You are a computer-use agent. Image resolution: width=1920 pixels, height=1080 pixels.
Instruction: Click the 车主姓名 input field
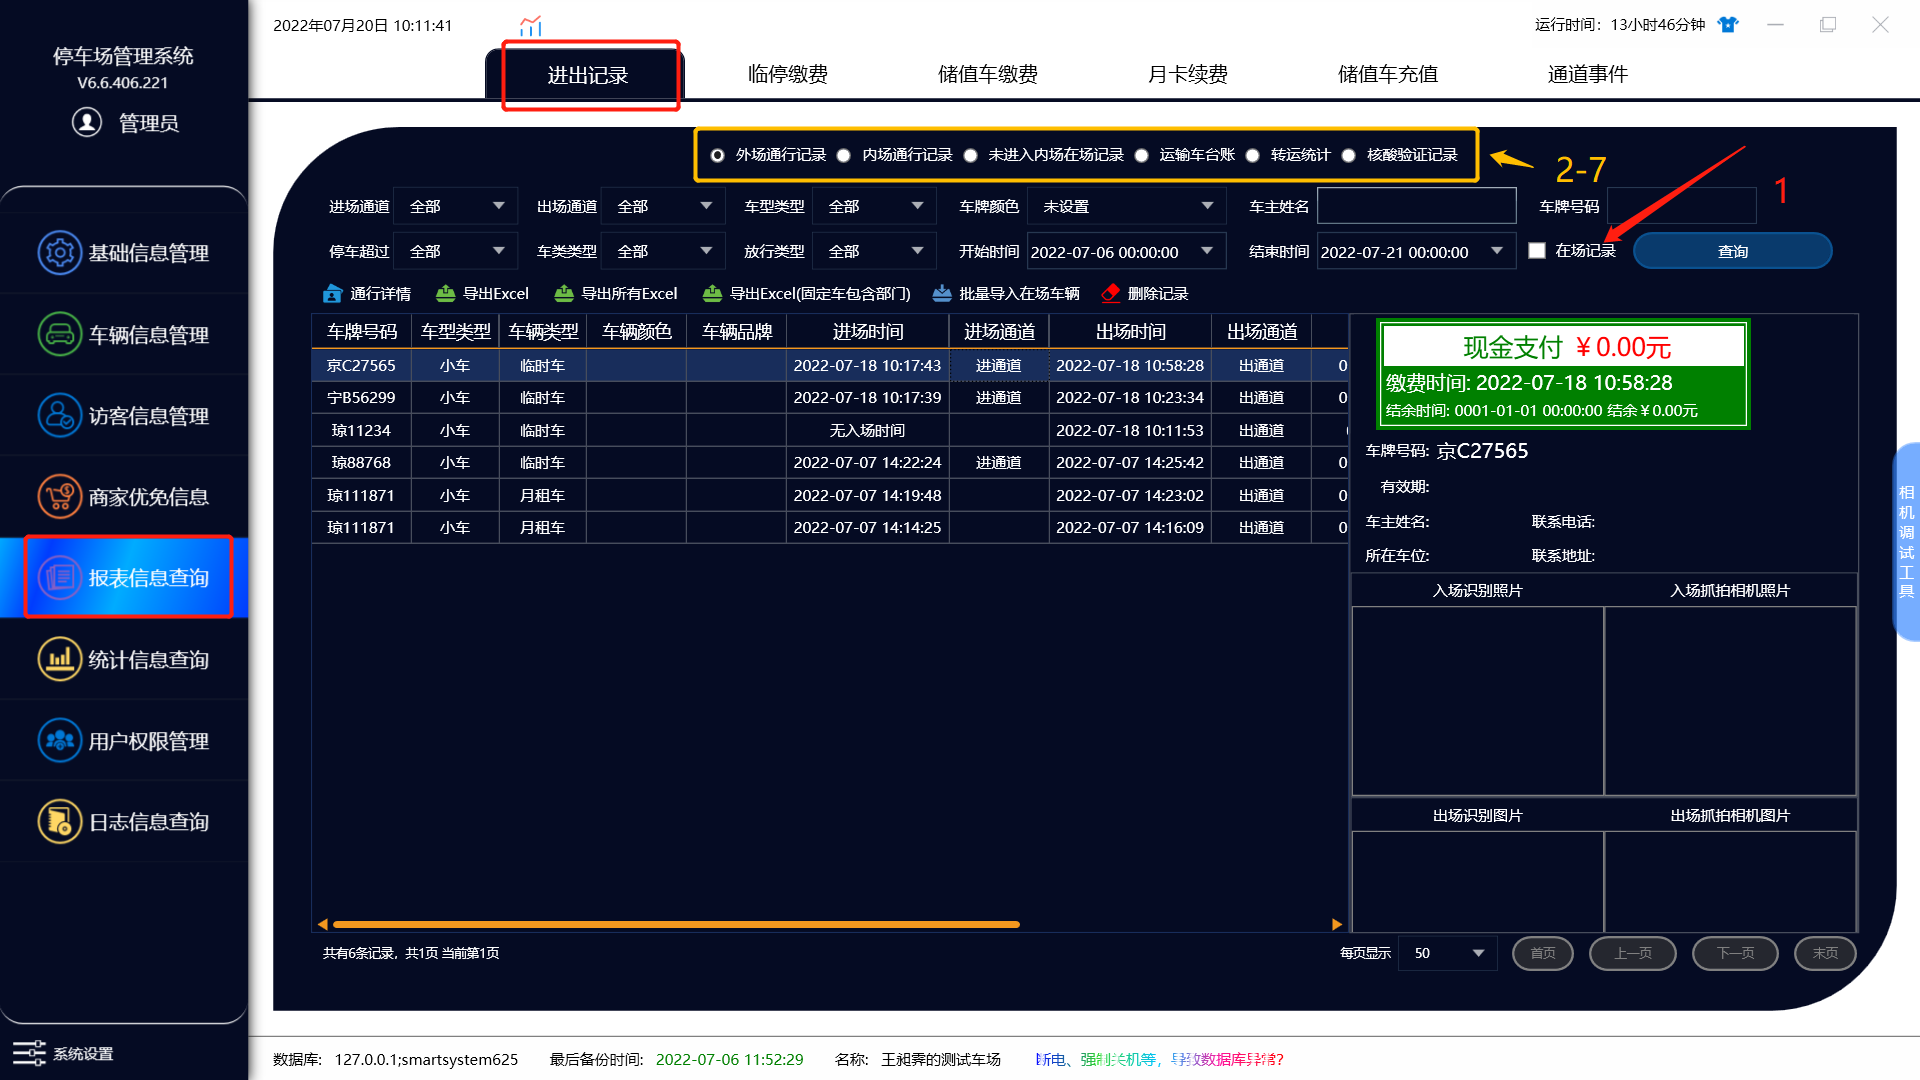coord(1416,206)
